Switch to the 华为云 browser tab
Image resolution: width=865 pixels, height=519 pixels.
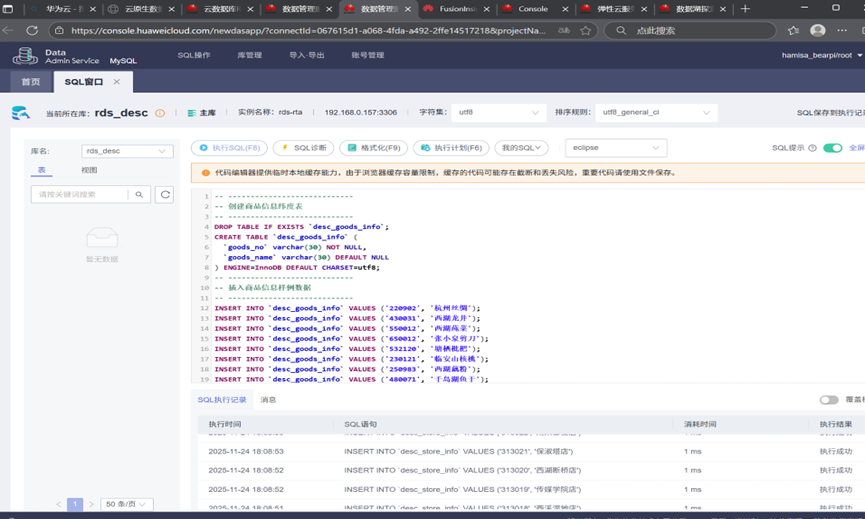tap(63, 9)
